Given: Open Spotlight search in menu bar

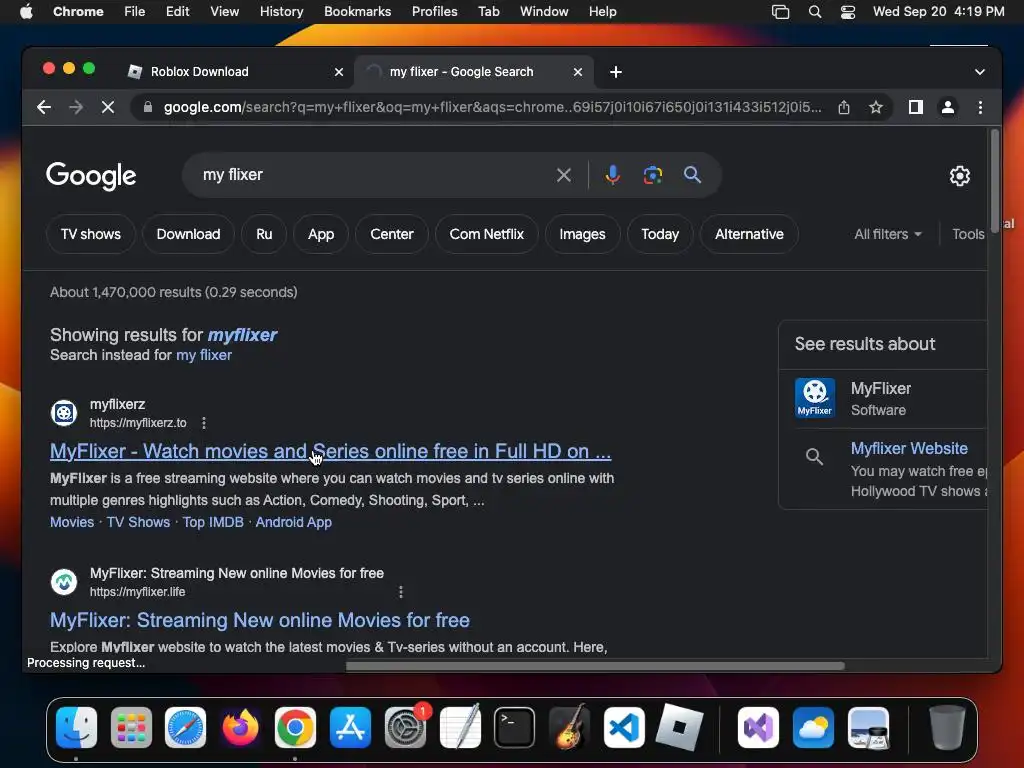Looking at the screenshot, I should [x=814, y=12].
